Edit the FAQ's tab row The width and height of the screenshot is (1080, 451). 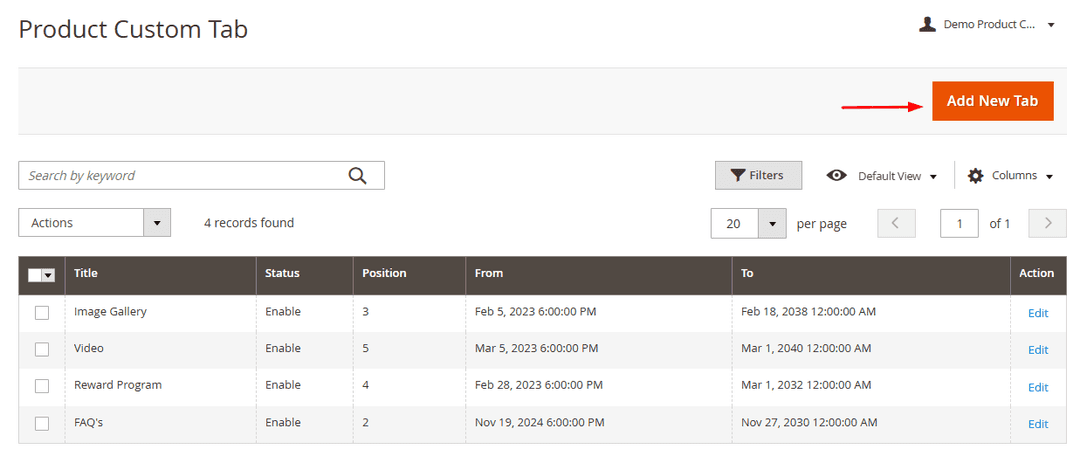(x=1038, y=424)
